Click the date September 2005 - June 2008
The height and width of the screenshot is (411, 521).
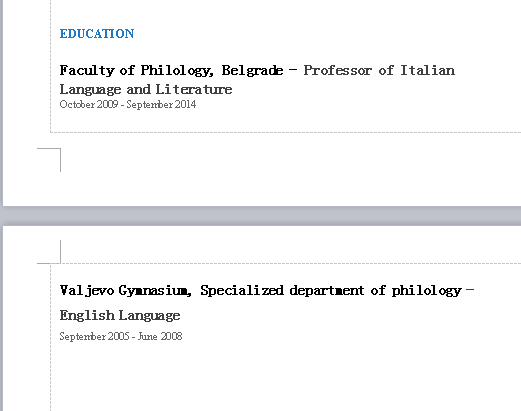[121, 336]
